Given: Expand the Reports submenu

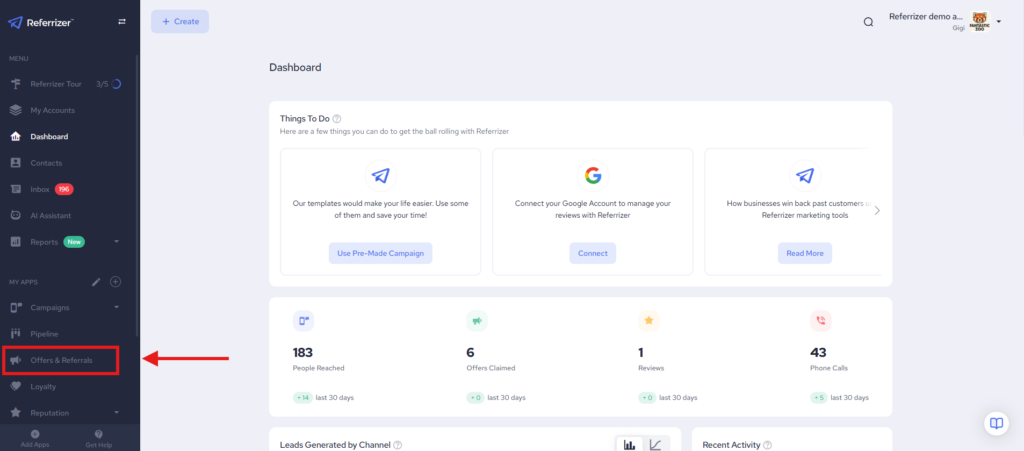Looking at the screenshot, I should (116, 241).
